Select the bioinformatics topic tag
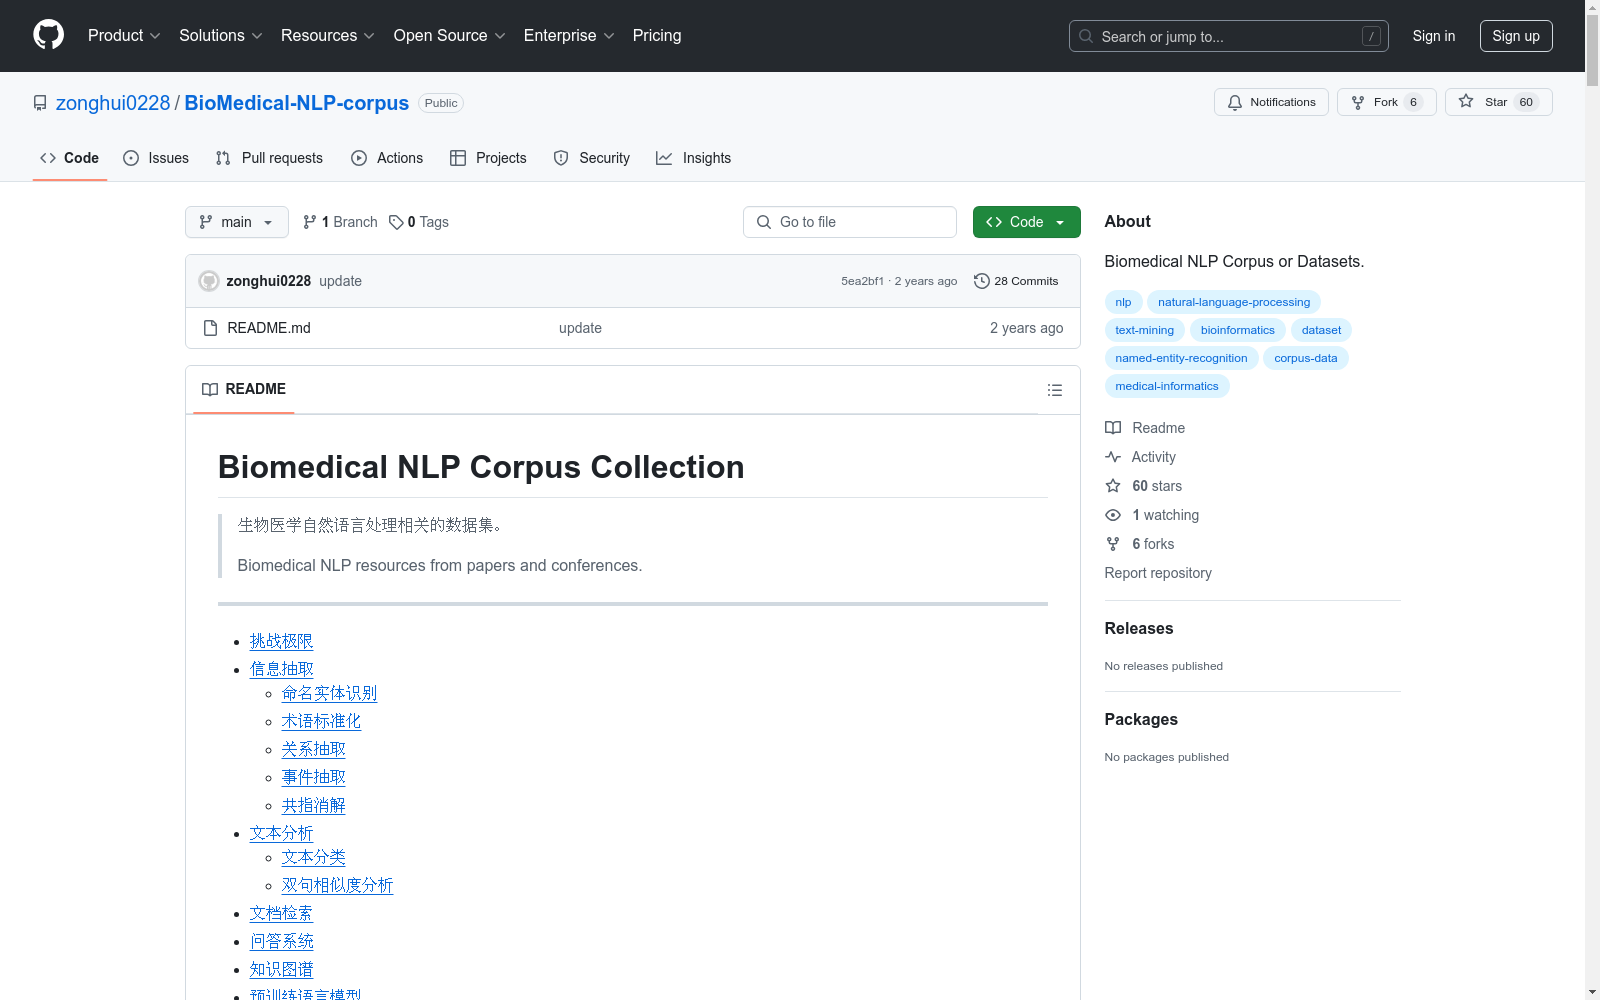This screenshot has width=1600, height=1000. pyautogui.click(x=1237, y=330)
